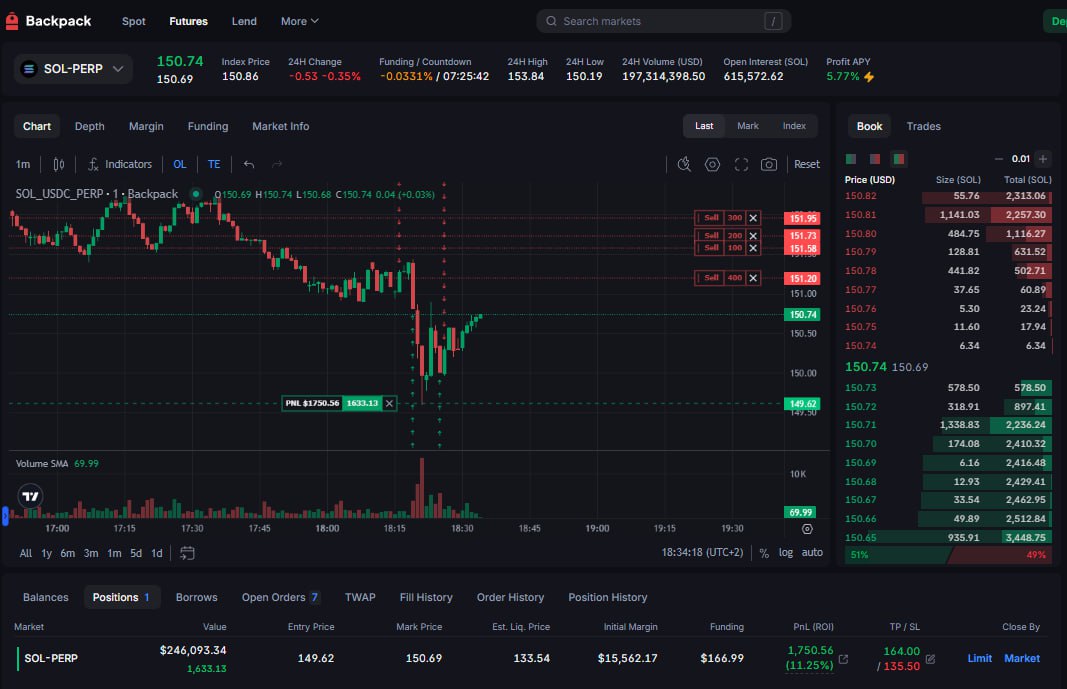Toggle the green status dot beside chart title
Viewport: 1067px width, 689px height.
point(196,194)
